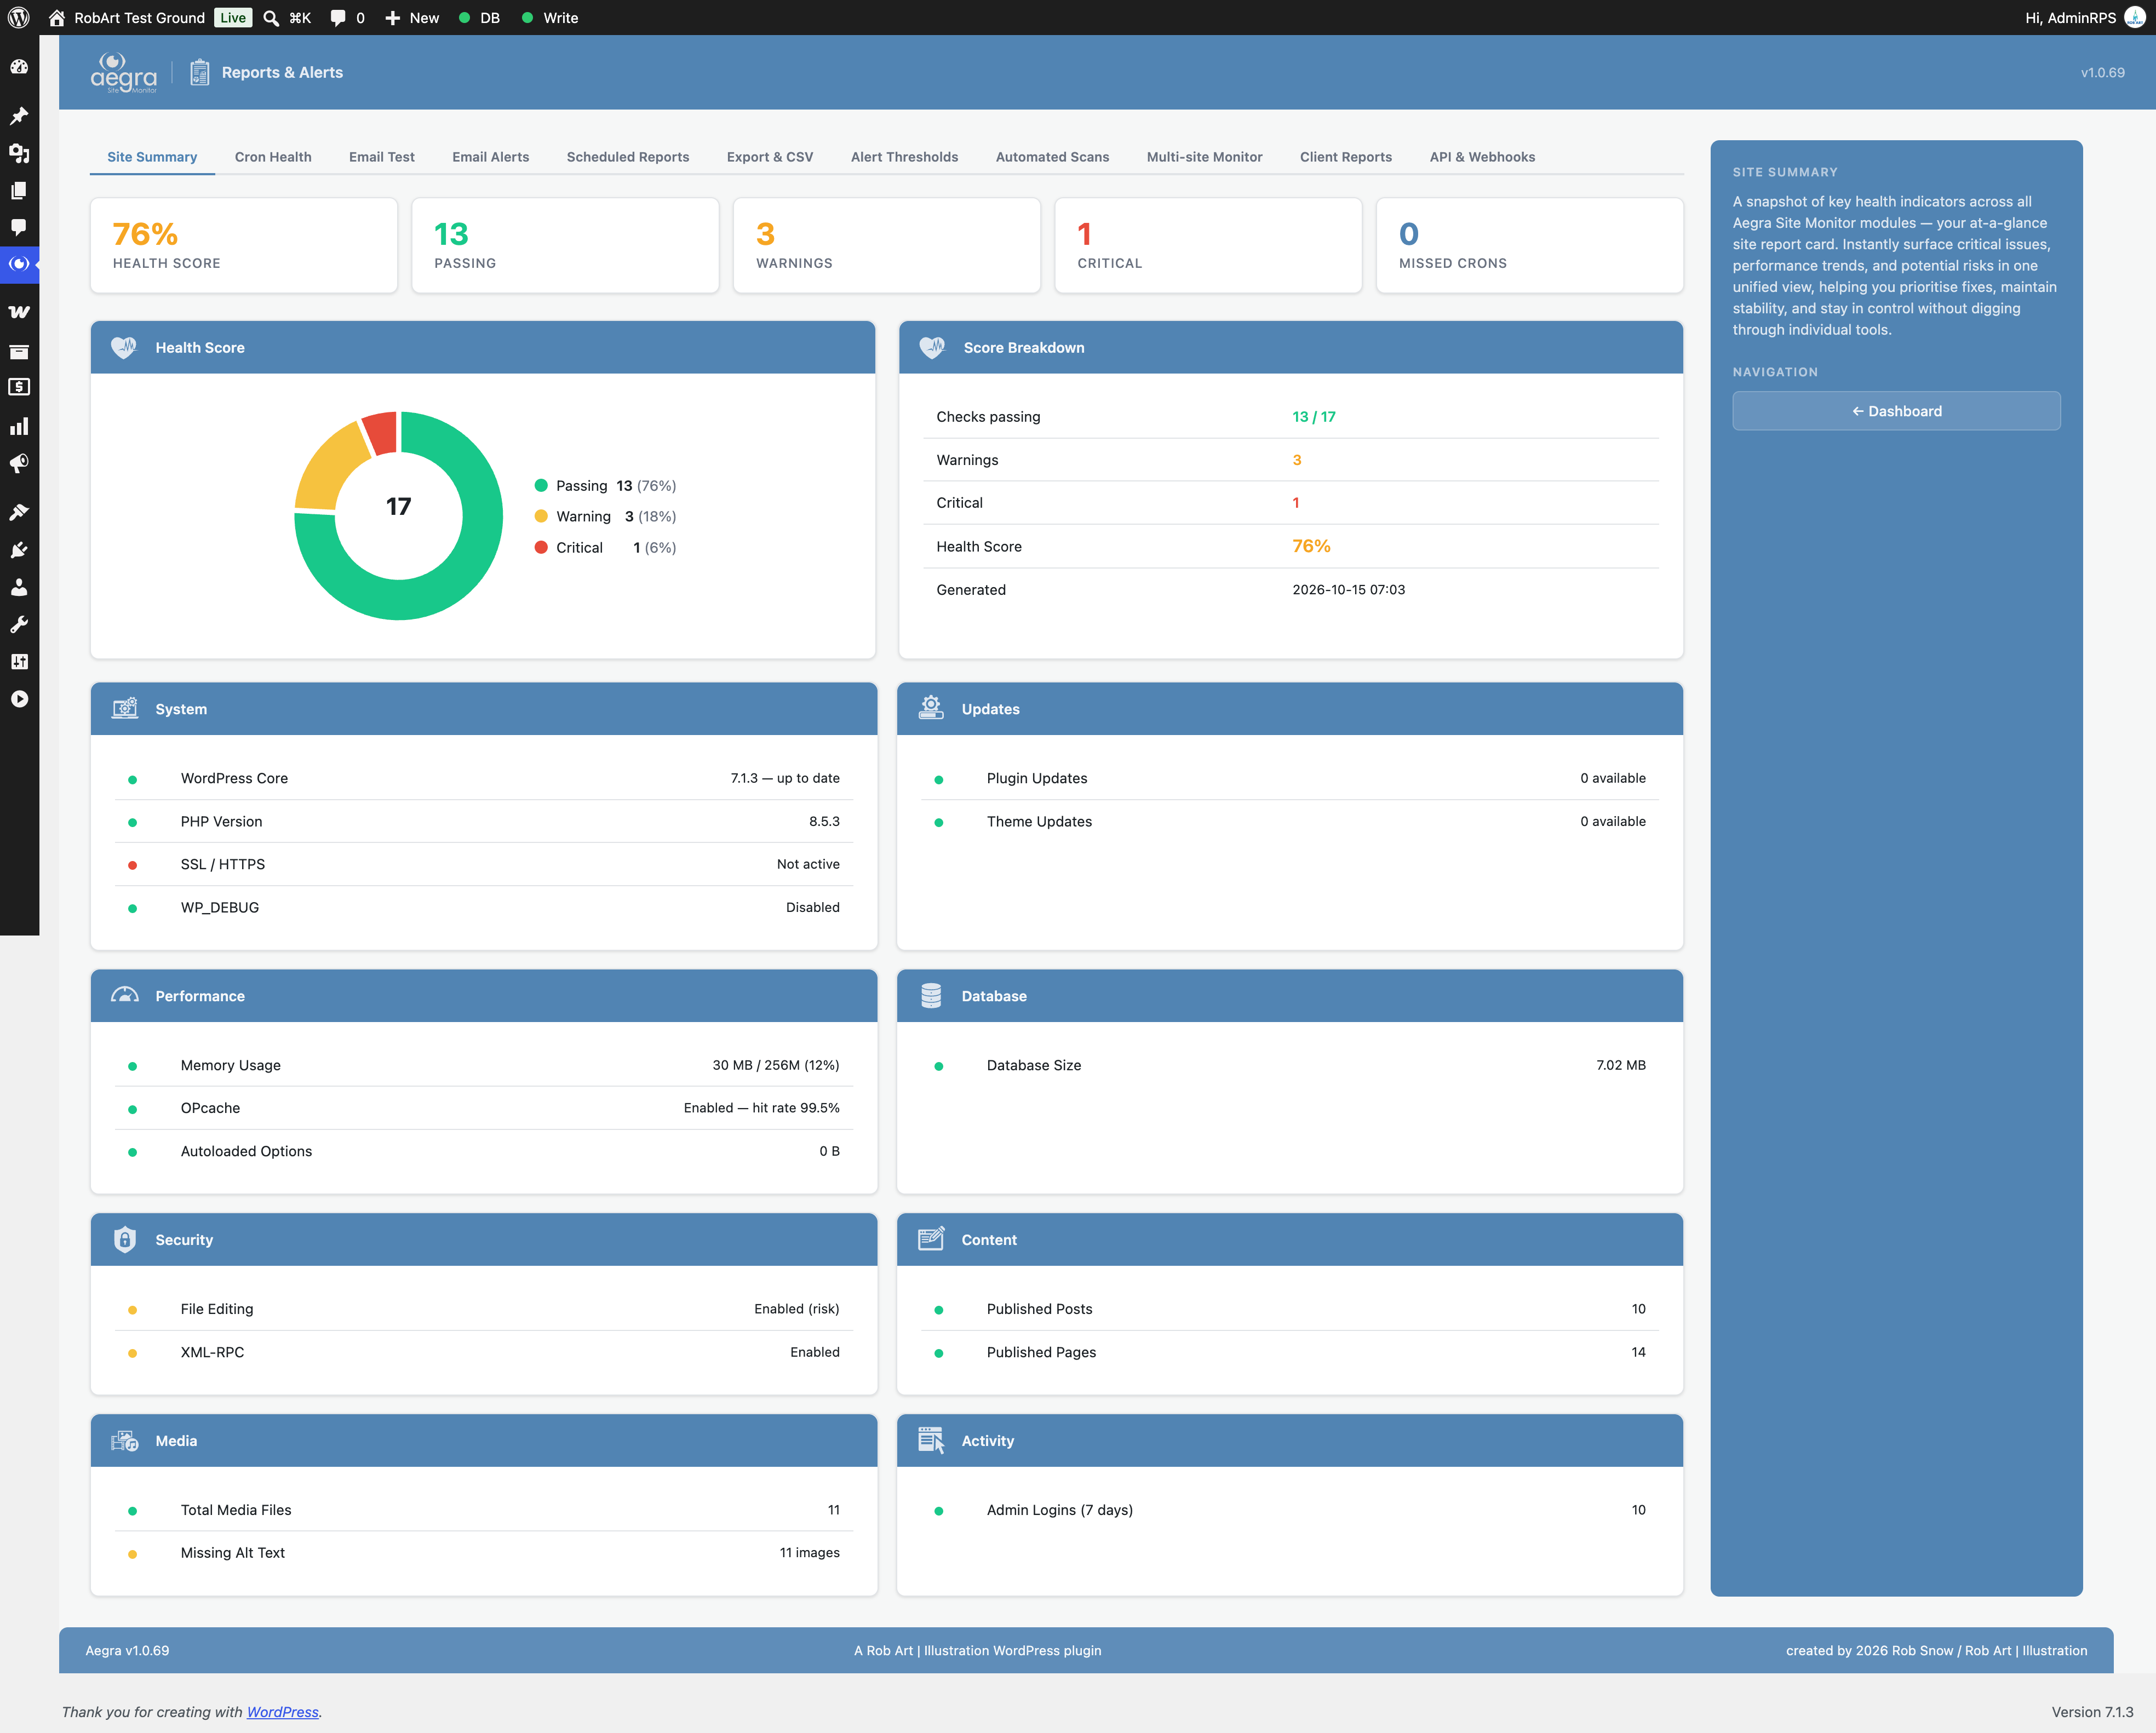The width and height of the screenshot is (2156, 1733).
Task: Open the Pages icon in sidebar
Action: (x=19, y=190)
